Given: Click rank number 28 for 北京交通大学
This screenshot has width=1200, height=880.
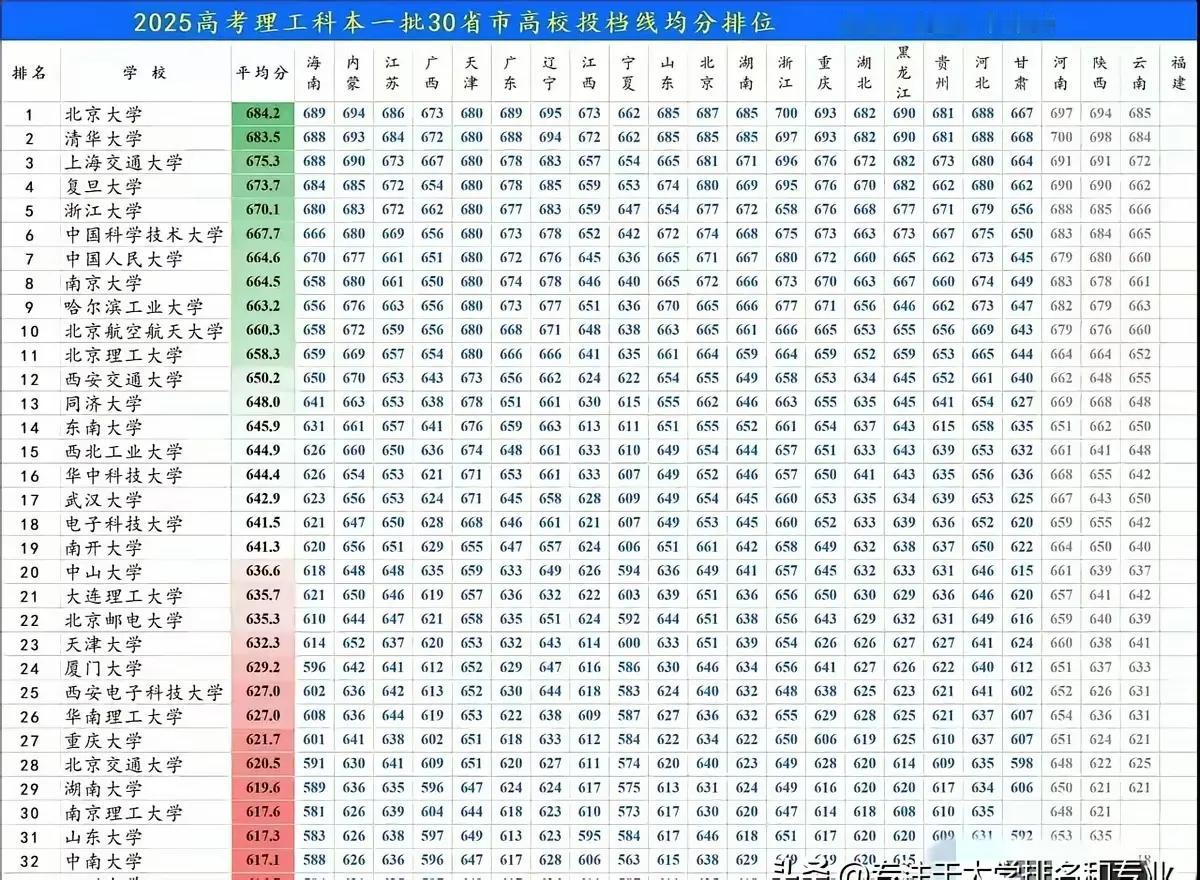Looking at the screenshot, I should [x=29, y=765].
